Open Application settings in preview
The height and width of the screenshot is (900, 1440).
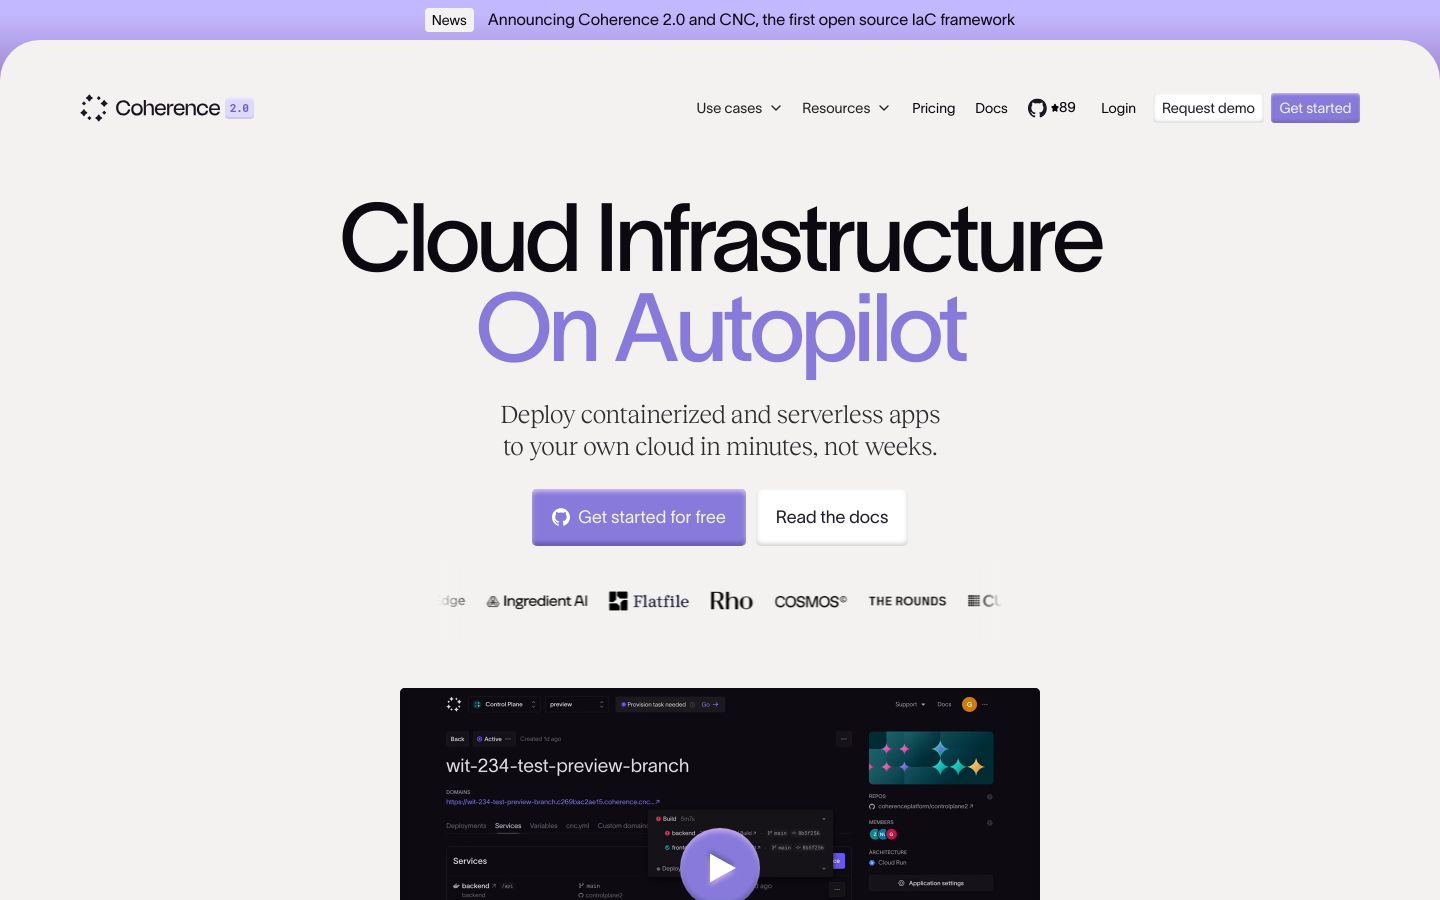coord(931,883)
